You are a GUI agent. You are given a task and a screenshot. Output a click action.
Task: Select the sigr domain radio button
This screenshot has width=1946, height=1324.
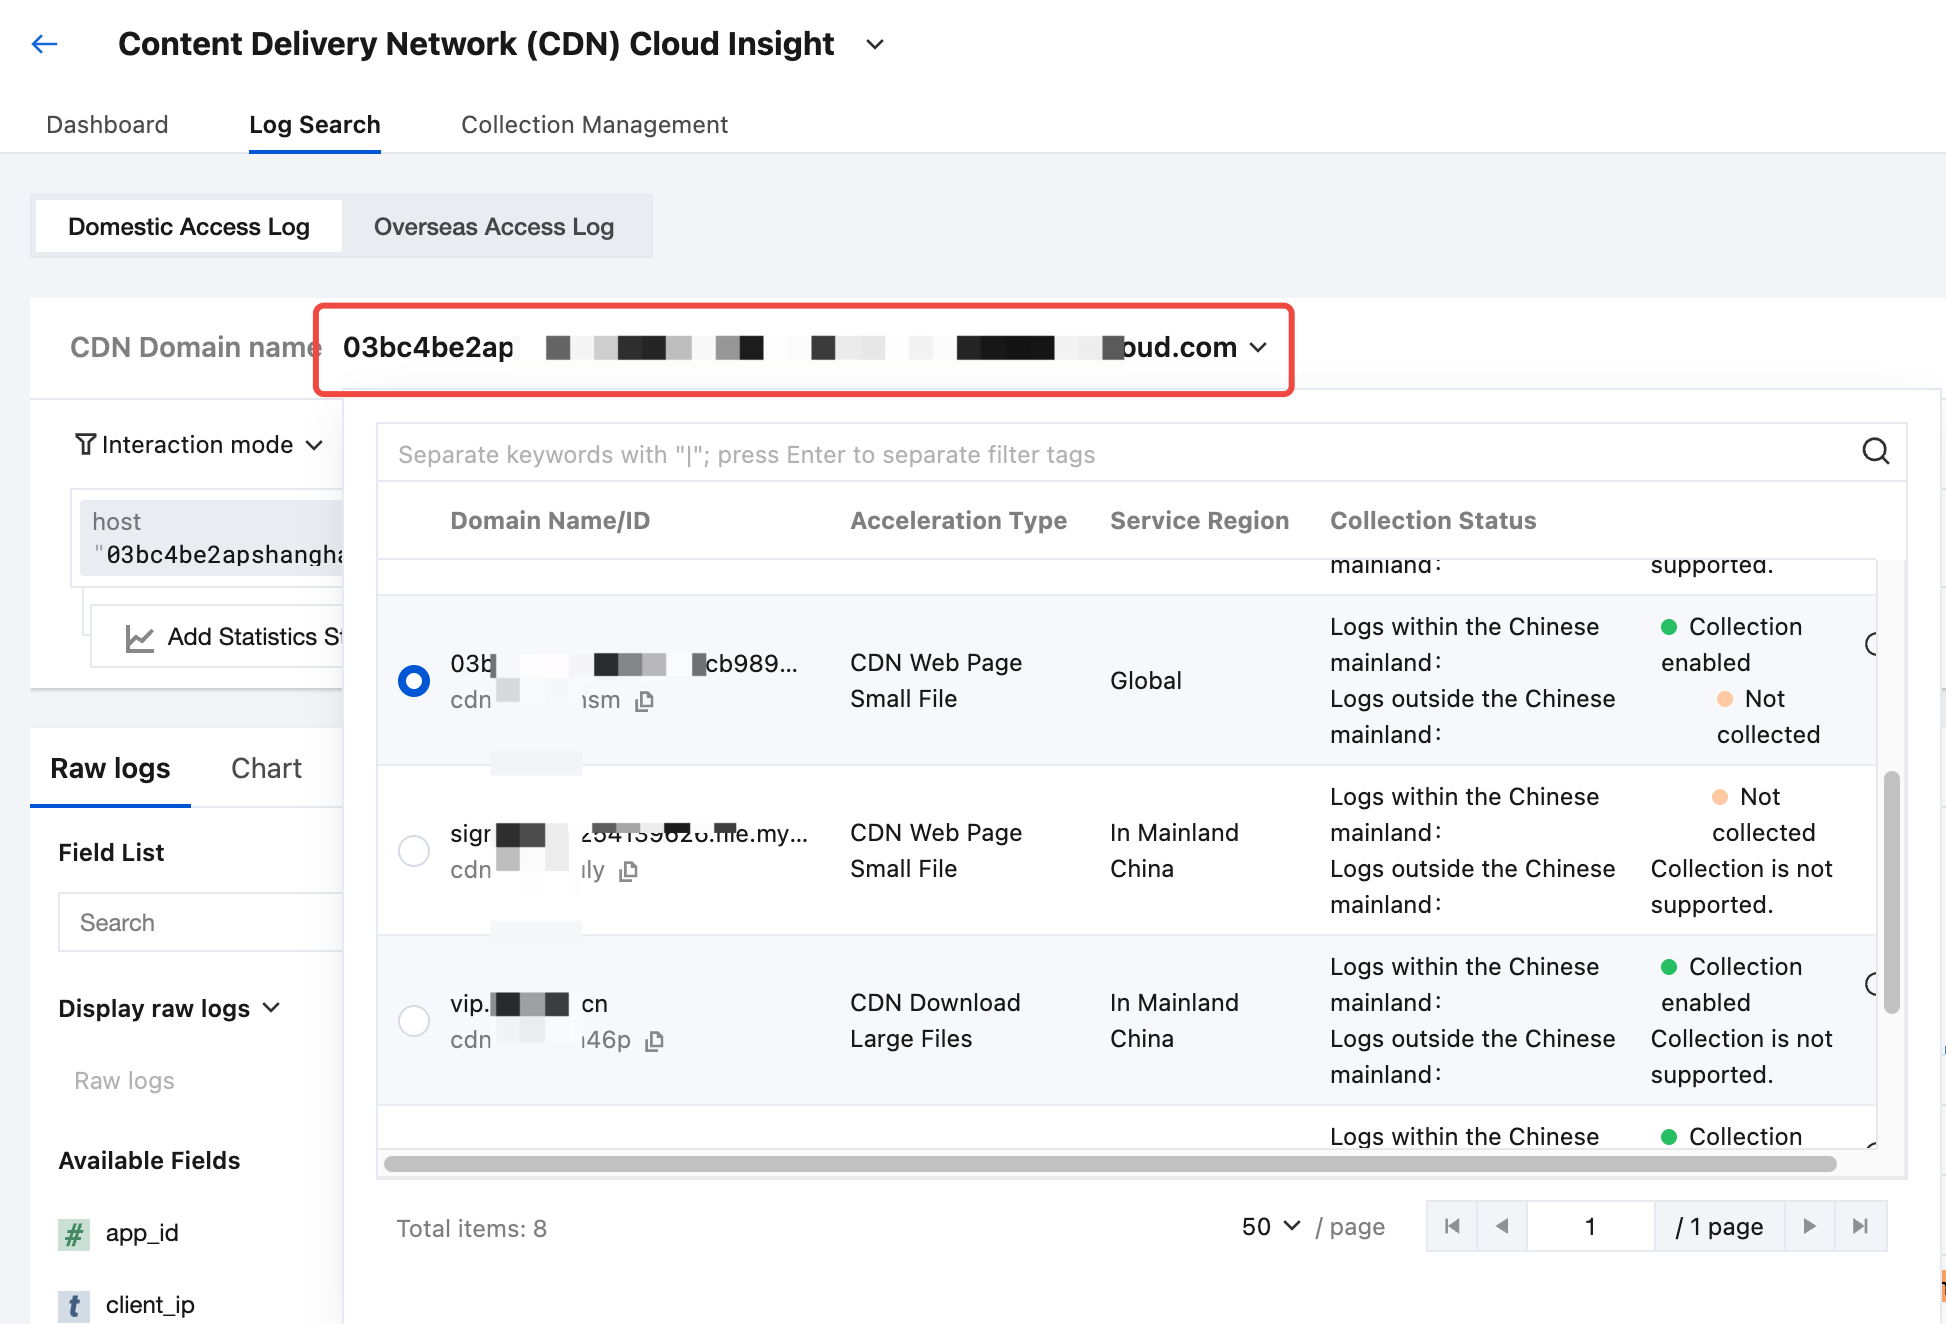pos(414,851)
